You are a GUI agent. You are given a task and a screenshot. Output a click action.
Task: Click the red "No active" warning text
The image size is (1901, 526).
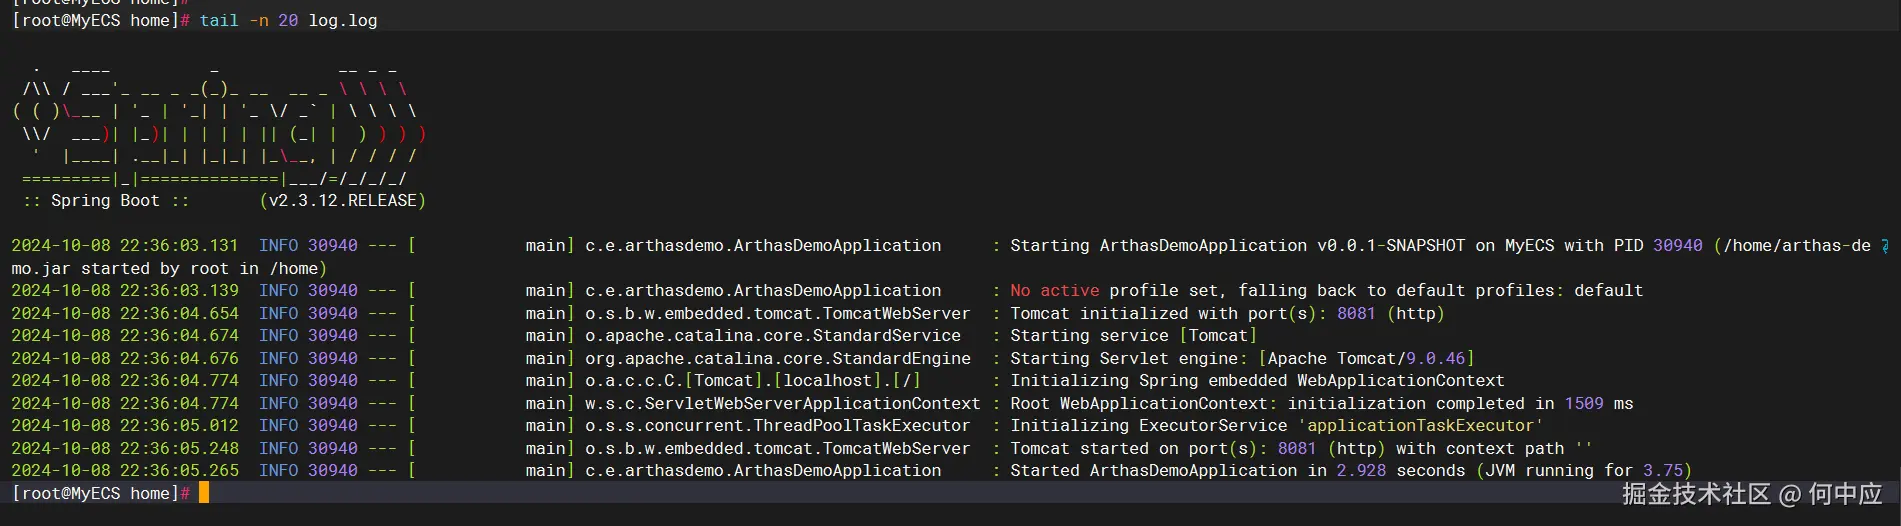pyautogui.click(x=1054, y=291)
